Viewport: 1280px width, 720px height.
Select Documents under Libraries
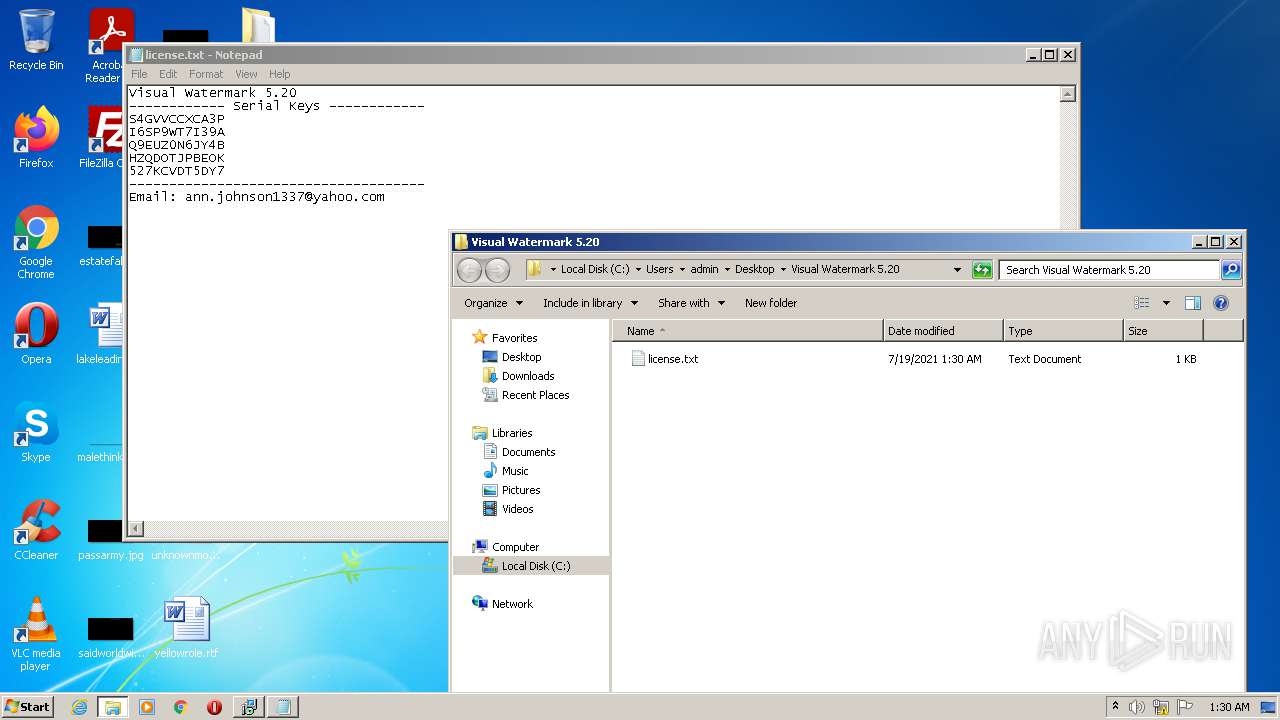pyautogui.click(x=528, y=452)
